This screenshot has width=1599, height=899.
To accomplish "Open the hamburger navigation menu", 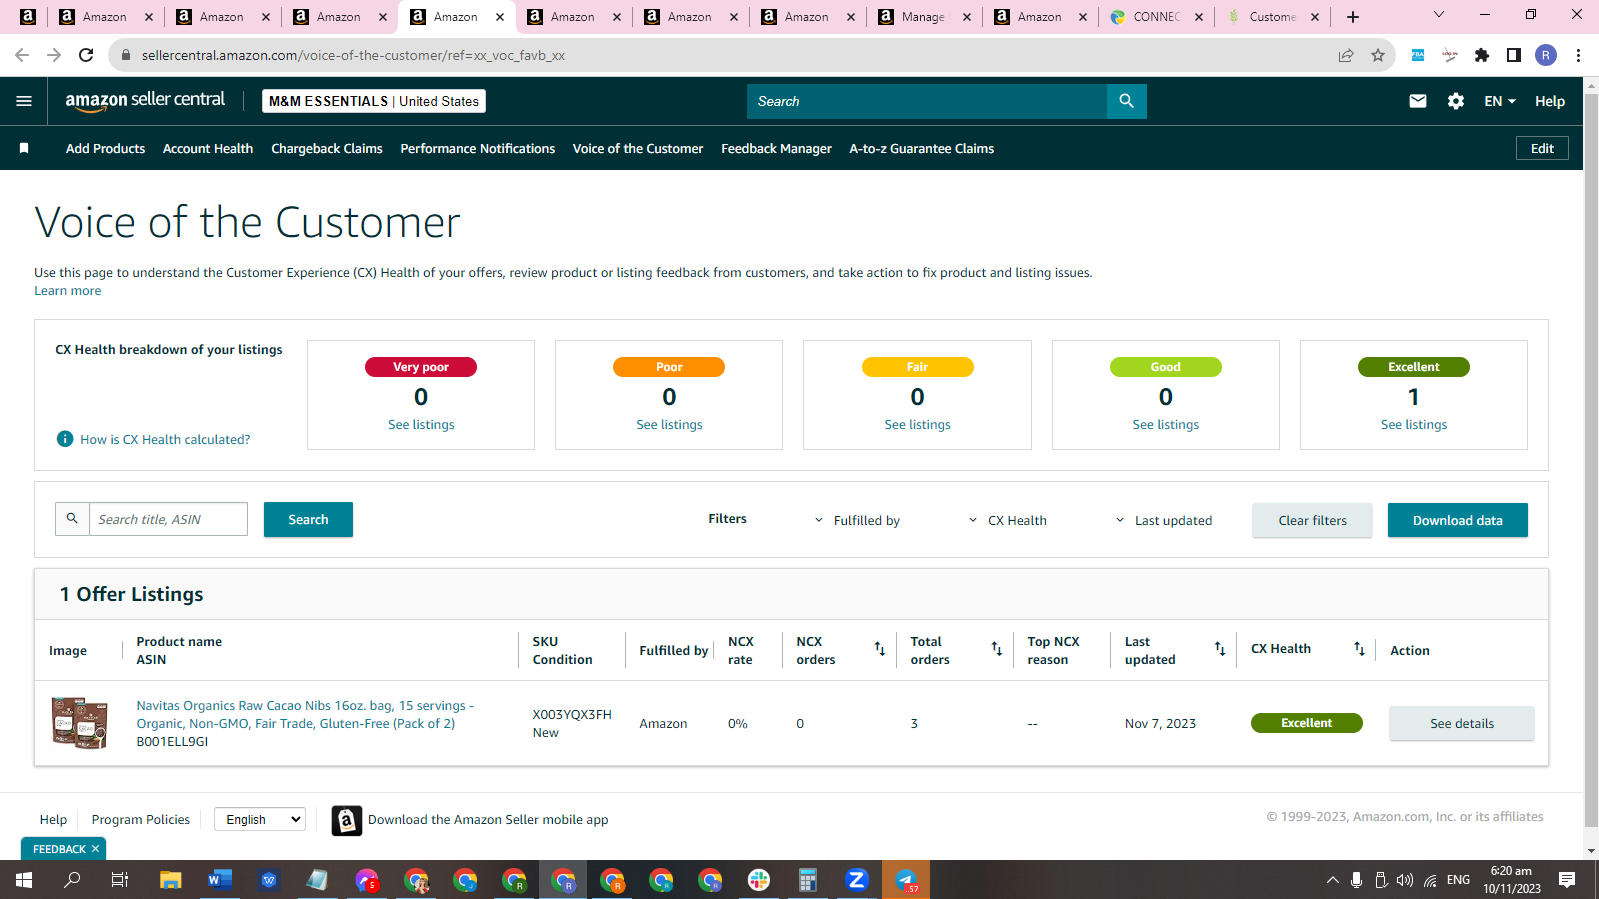I will tap(24, 101).
